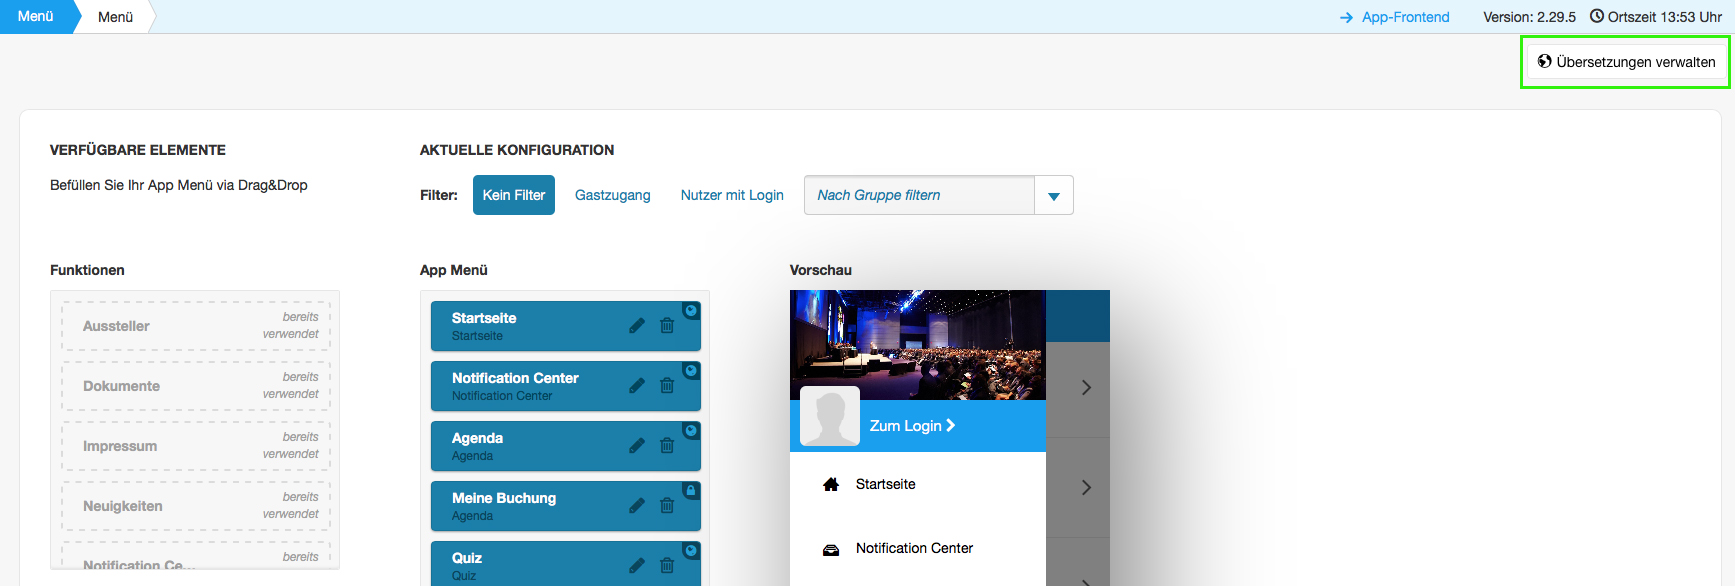Select the Neuigkeiten function element
This screenshot has width=1735, height=586.
click(196, 506)
